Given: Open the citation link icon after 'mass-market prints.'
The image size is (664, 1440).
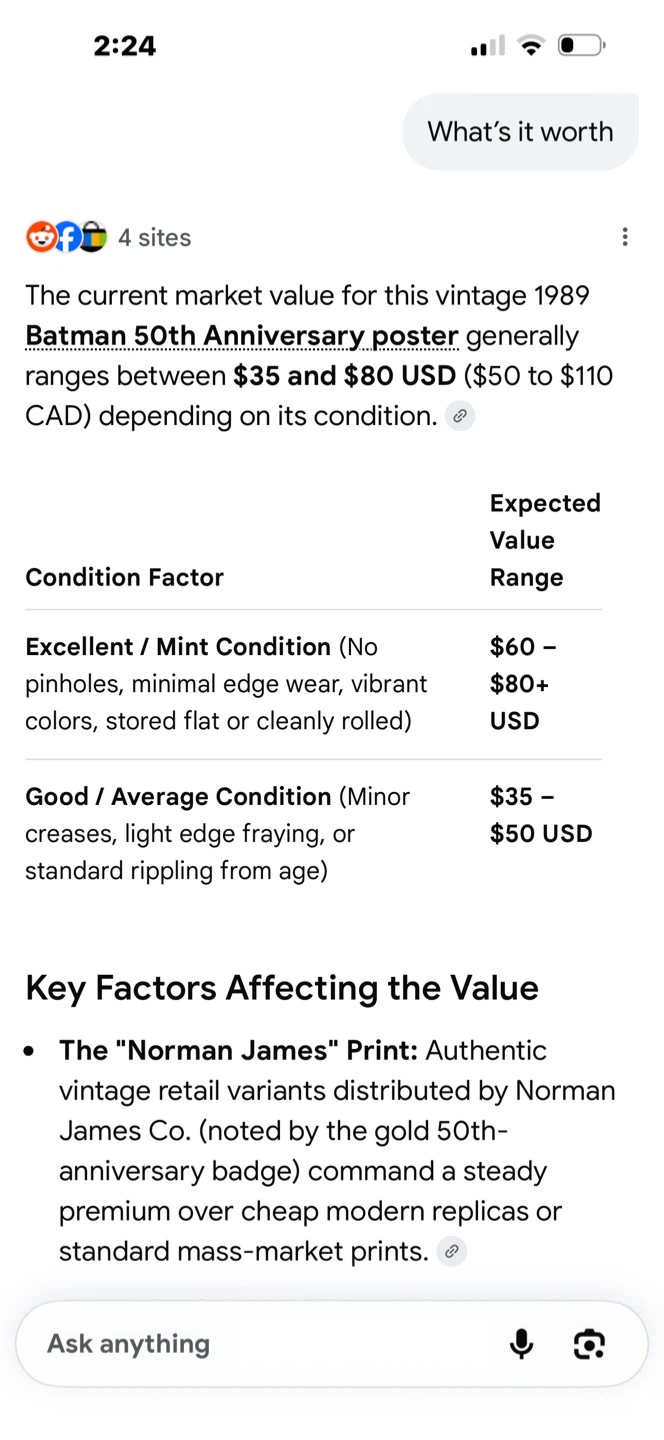Looking at the screenshot, I should [452, 1251].
